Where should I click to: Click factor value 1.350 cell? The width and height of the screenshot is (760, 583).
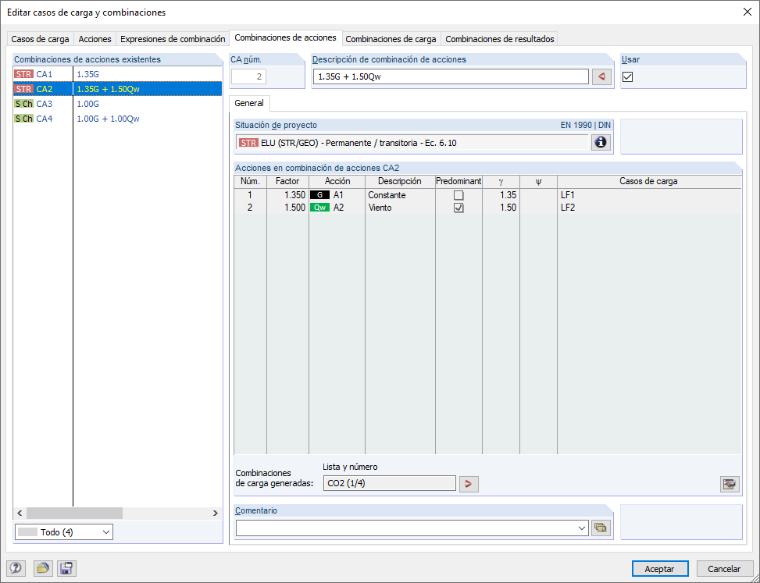pyautogui.click(x=287, y=195)
